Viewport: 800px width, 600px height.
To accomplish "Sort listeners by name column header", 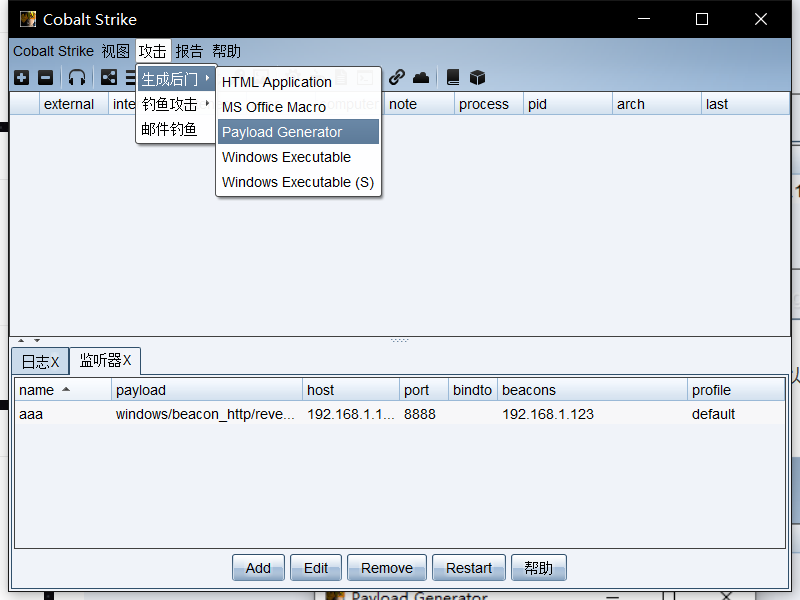I will (63, 390).
